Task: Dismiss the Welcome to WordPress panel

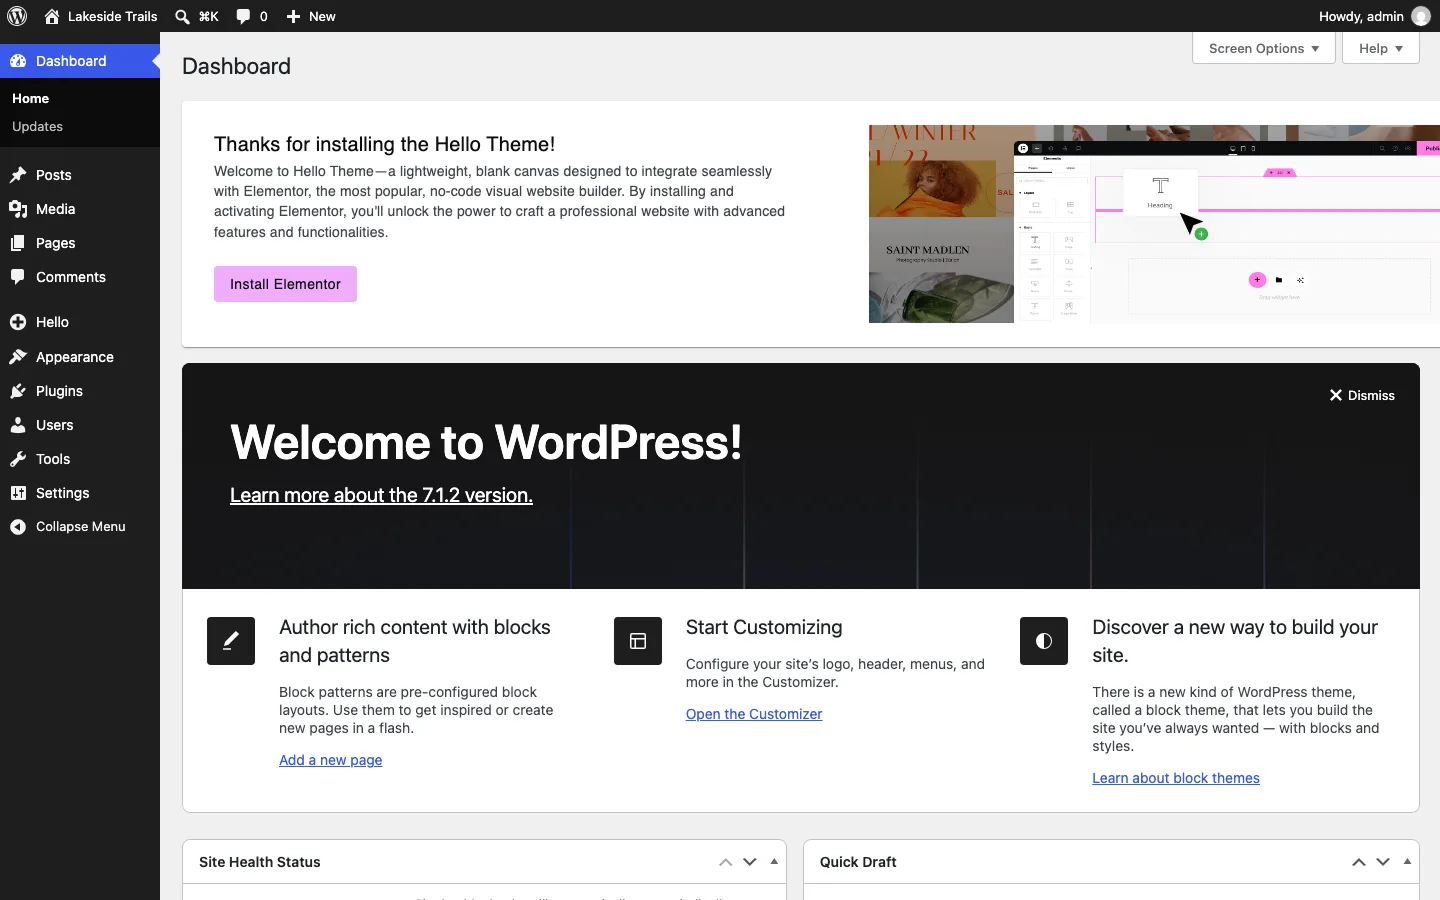Action: [1361, 395]
